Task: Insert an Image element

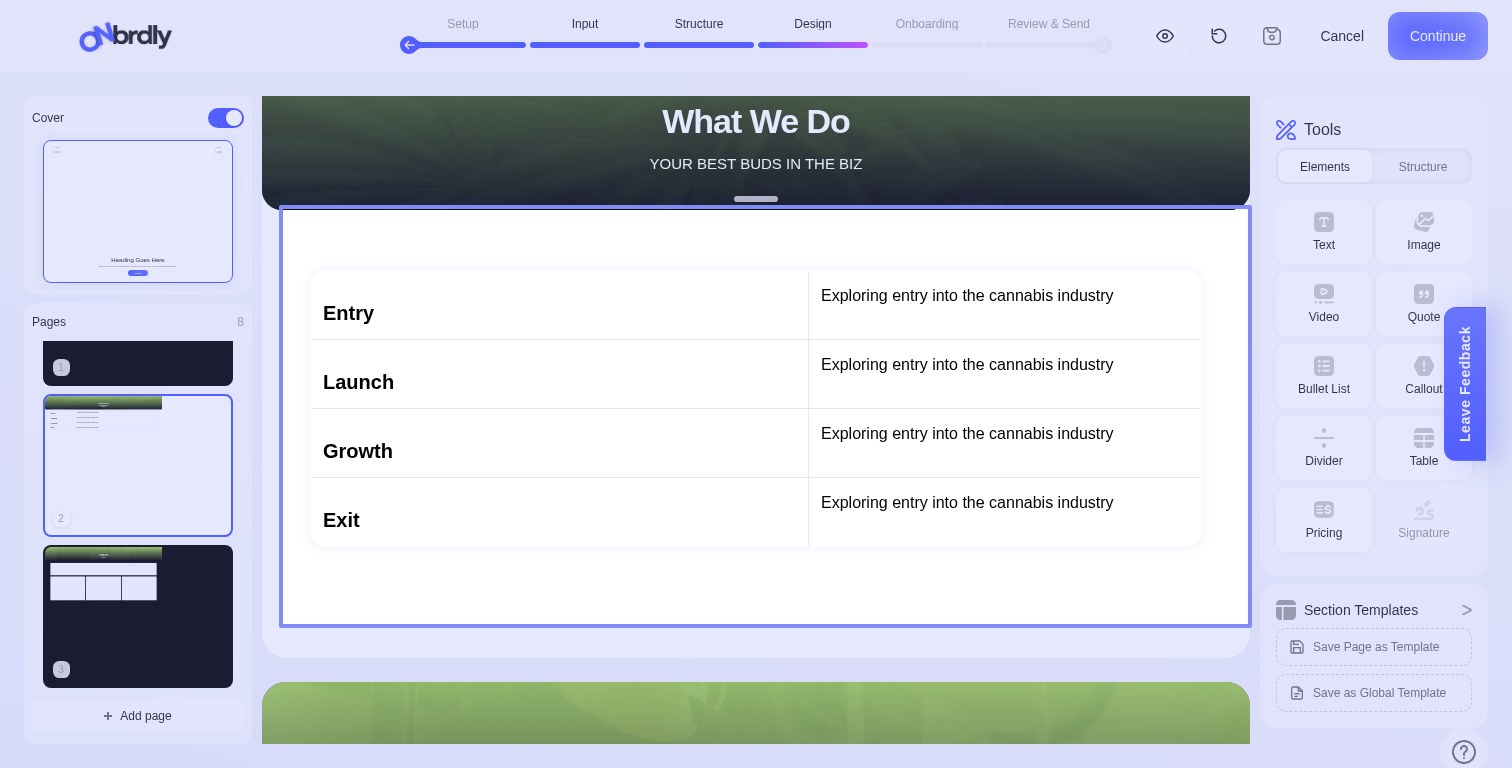Action: 1423,232
